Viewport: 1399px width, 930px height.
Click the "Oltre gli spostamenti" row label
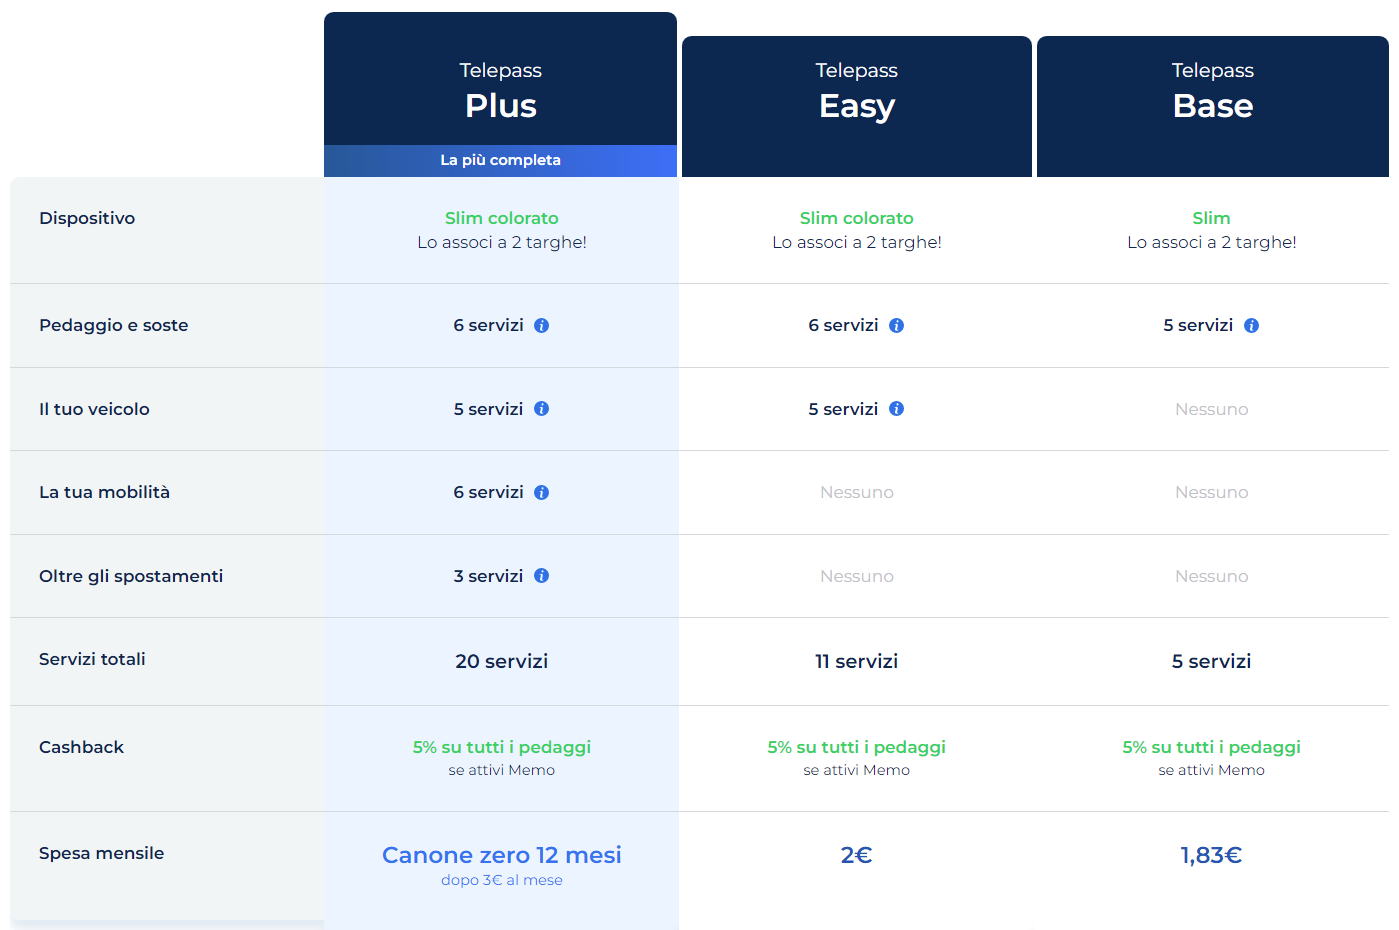(131, 576)
